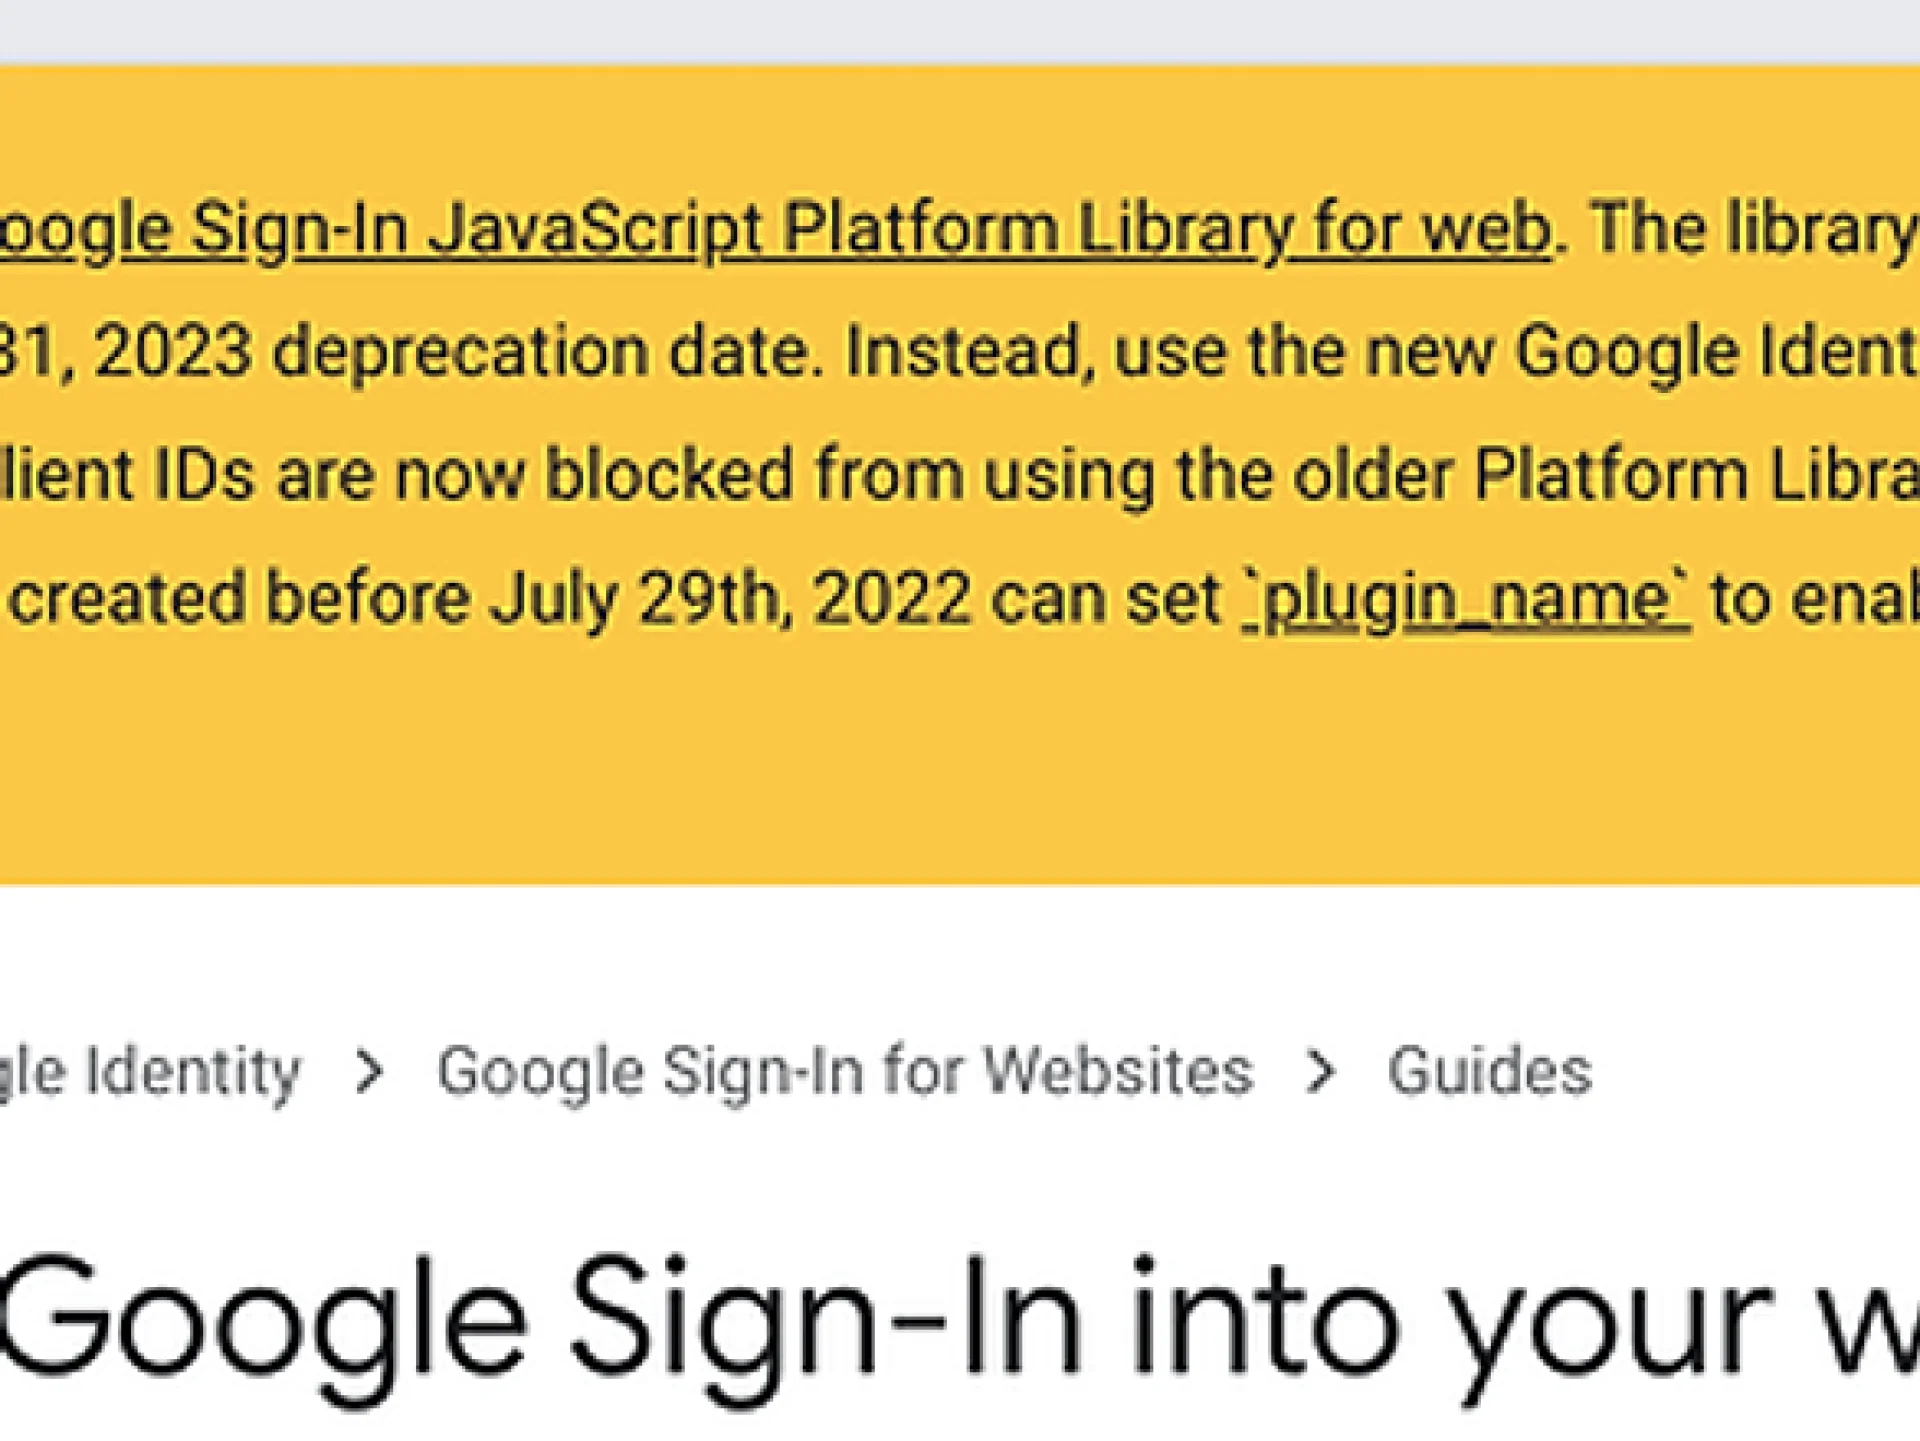Click "The library" text after the web link
Image resolution: width=1920 pixels, height=1441 pixels.
pyautogui.click(x=1750, y=229)
